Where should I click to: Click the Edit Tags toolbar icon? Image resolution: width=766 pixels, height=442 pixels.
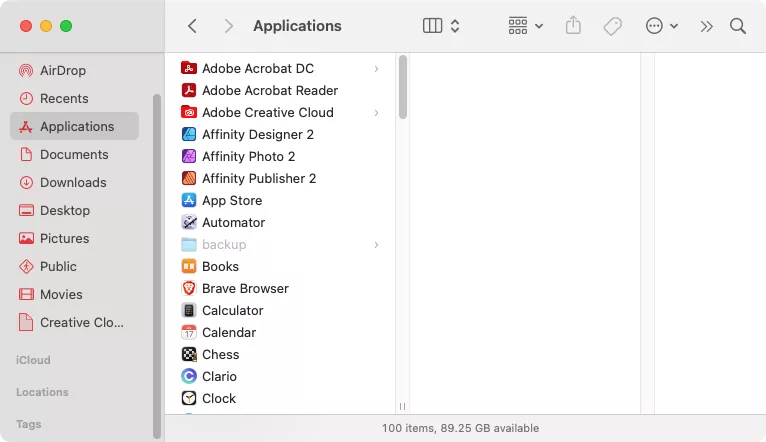pyautogui.click(x=613, y=26)
